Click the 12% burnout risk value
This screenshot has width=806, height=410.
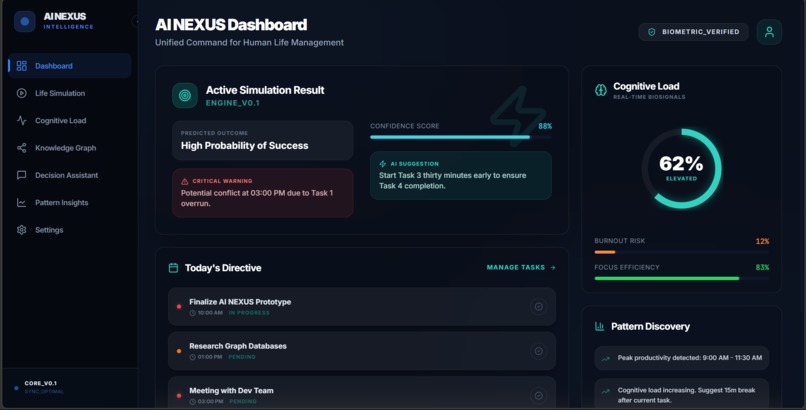pyautogui.click(x=762, y=241)
